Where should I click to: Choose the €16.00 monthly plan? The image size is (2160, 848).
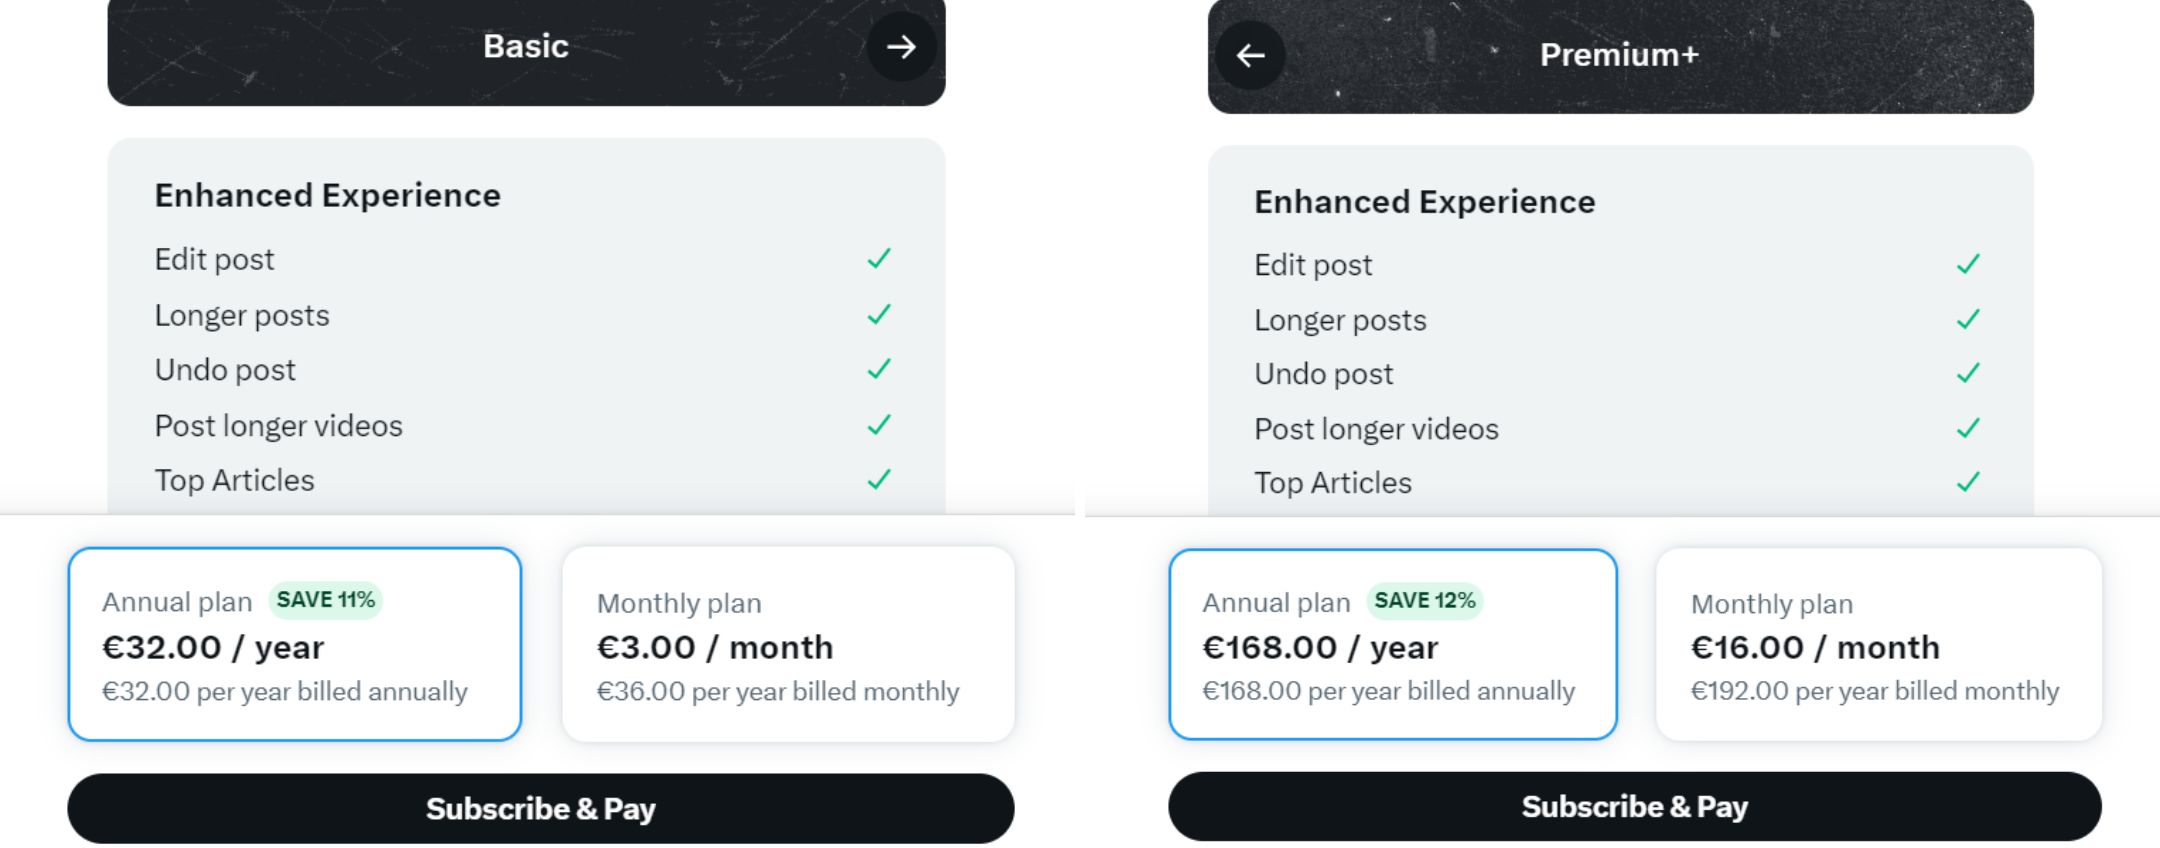tap(1878, 645)
